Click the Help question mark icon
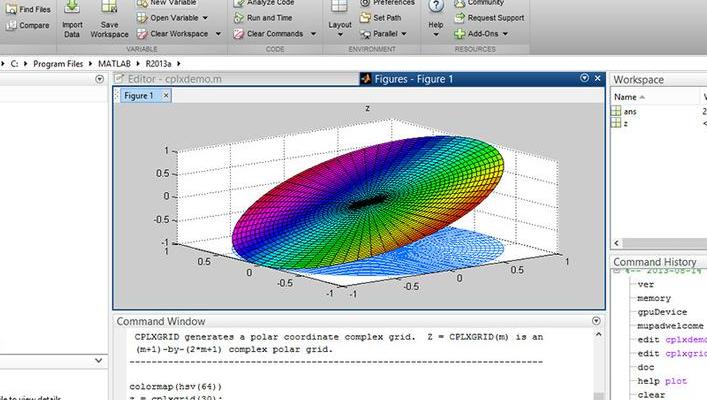This screenshot has height=400, width=707. (x=436, y=6)
